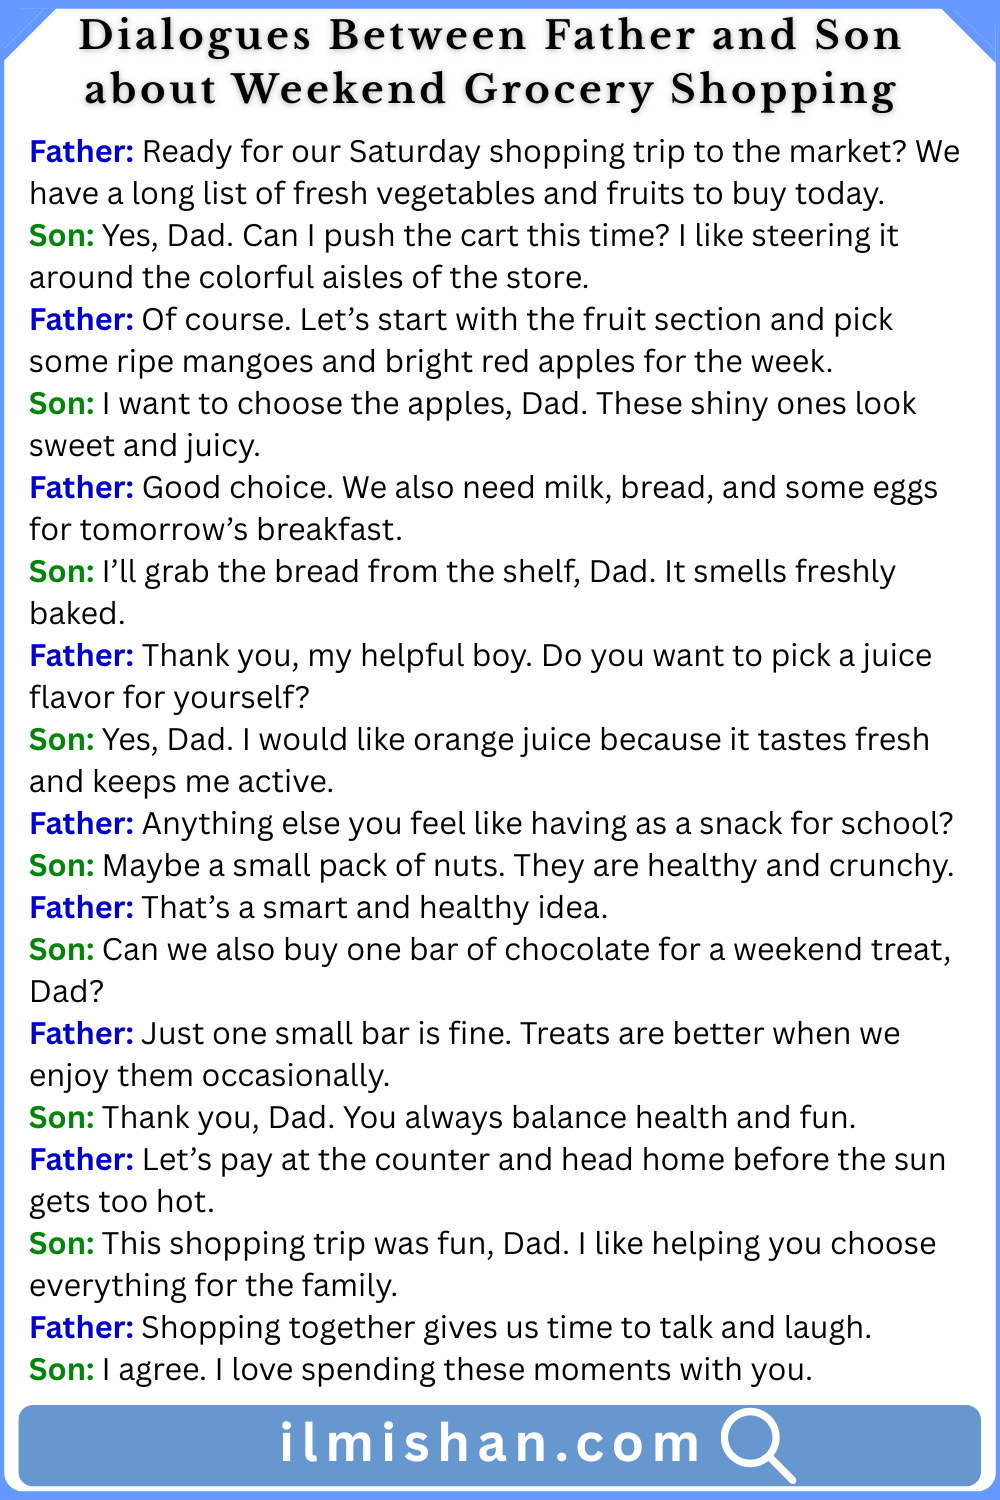1000x1500 pixels.
Task: Click the Father label before "Of course. Let's start"
Action: click(x=81, y=320)
